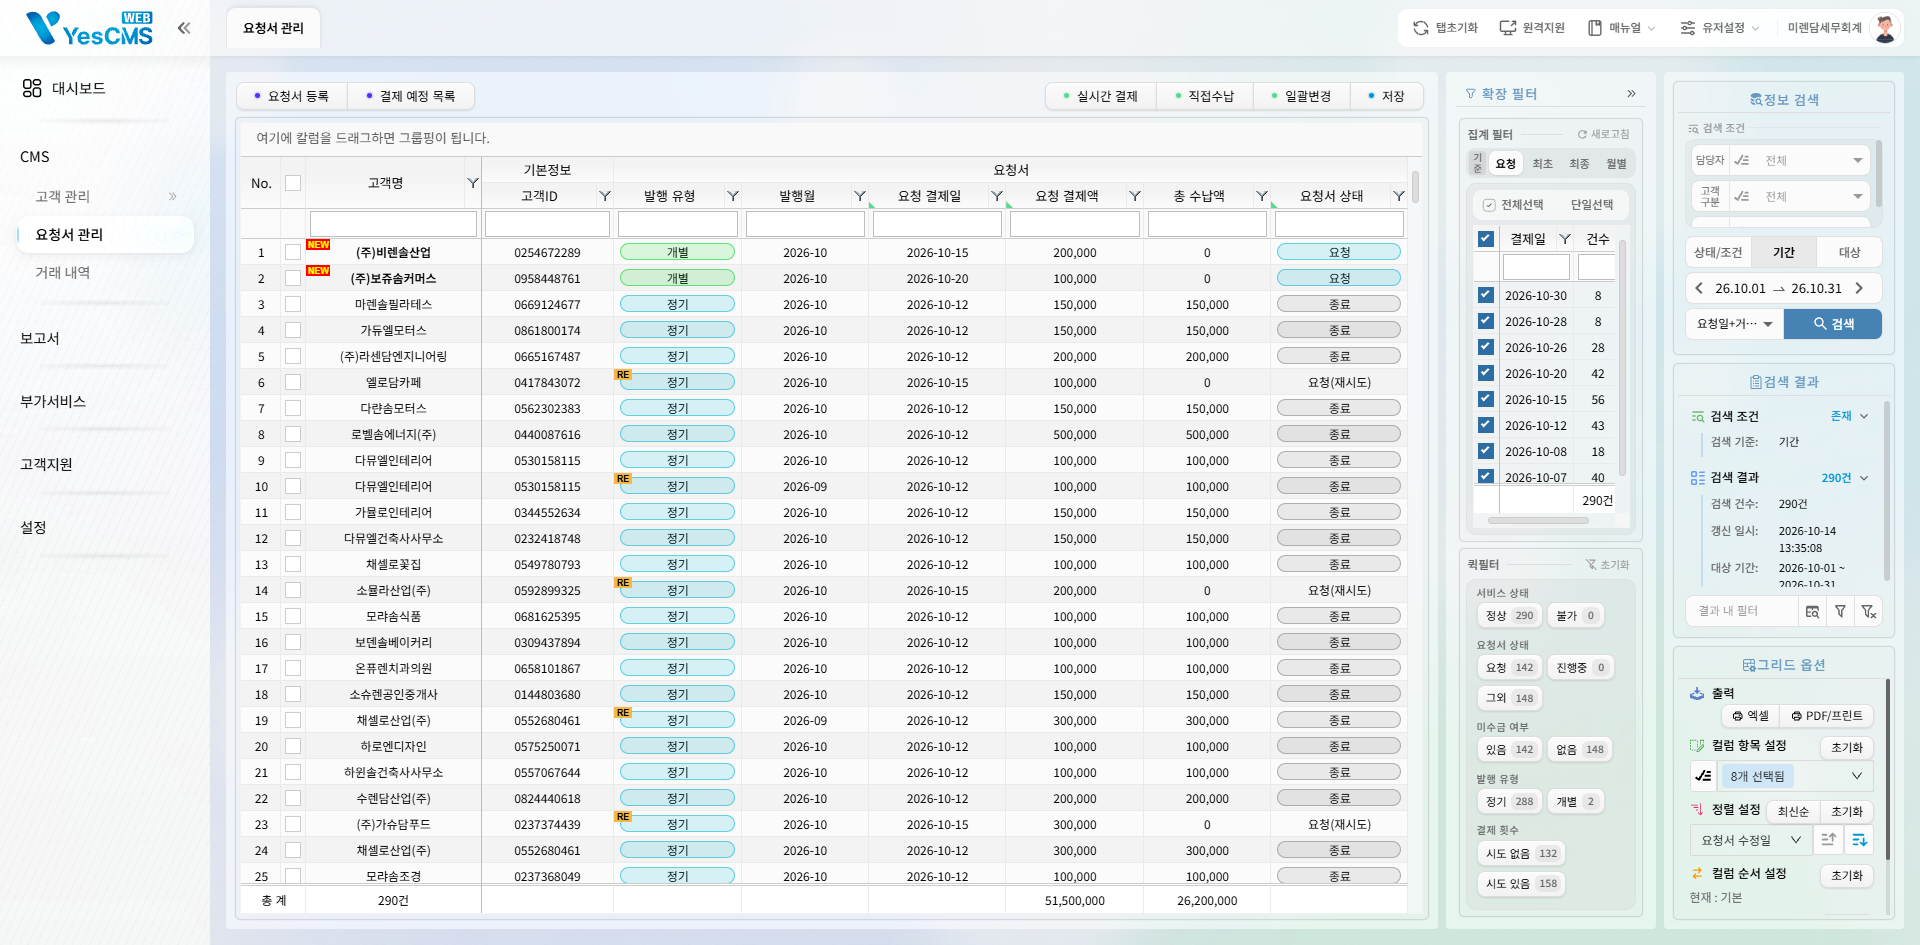Open filter icon for 발행월 column
1920x945 pixels.
tap(859, 196)
